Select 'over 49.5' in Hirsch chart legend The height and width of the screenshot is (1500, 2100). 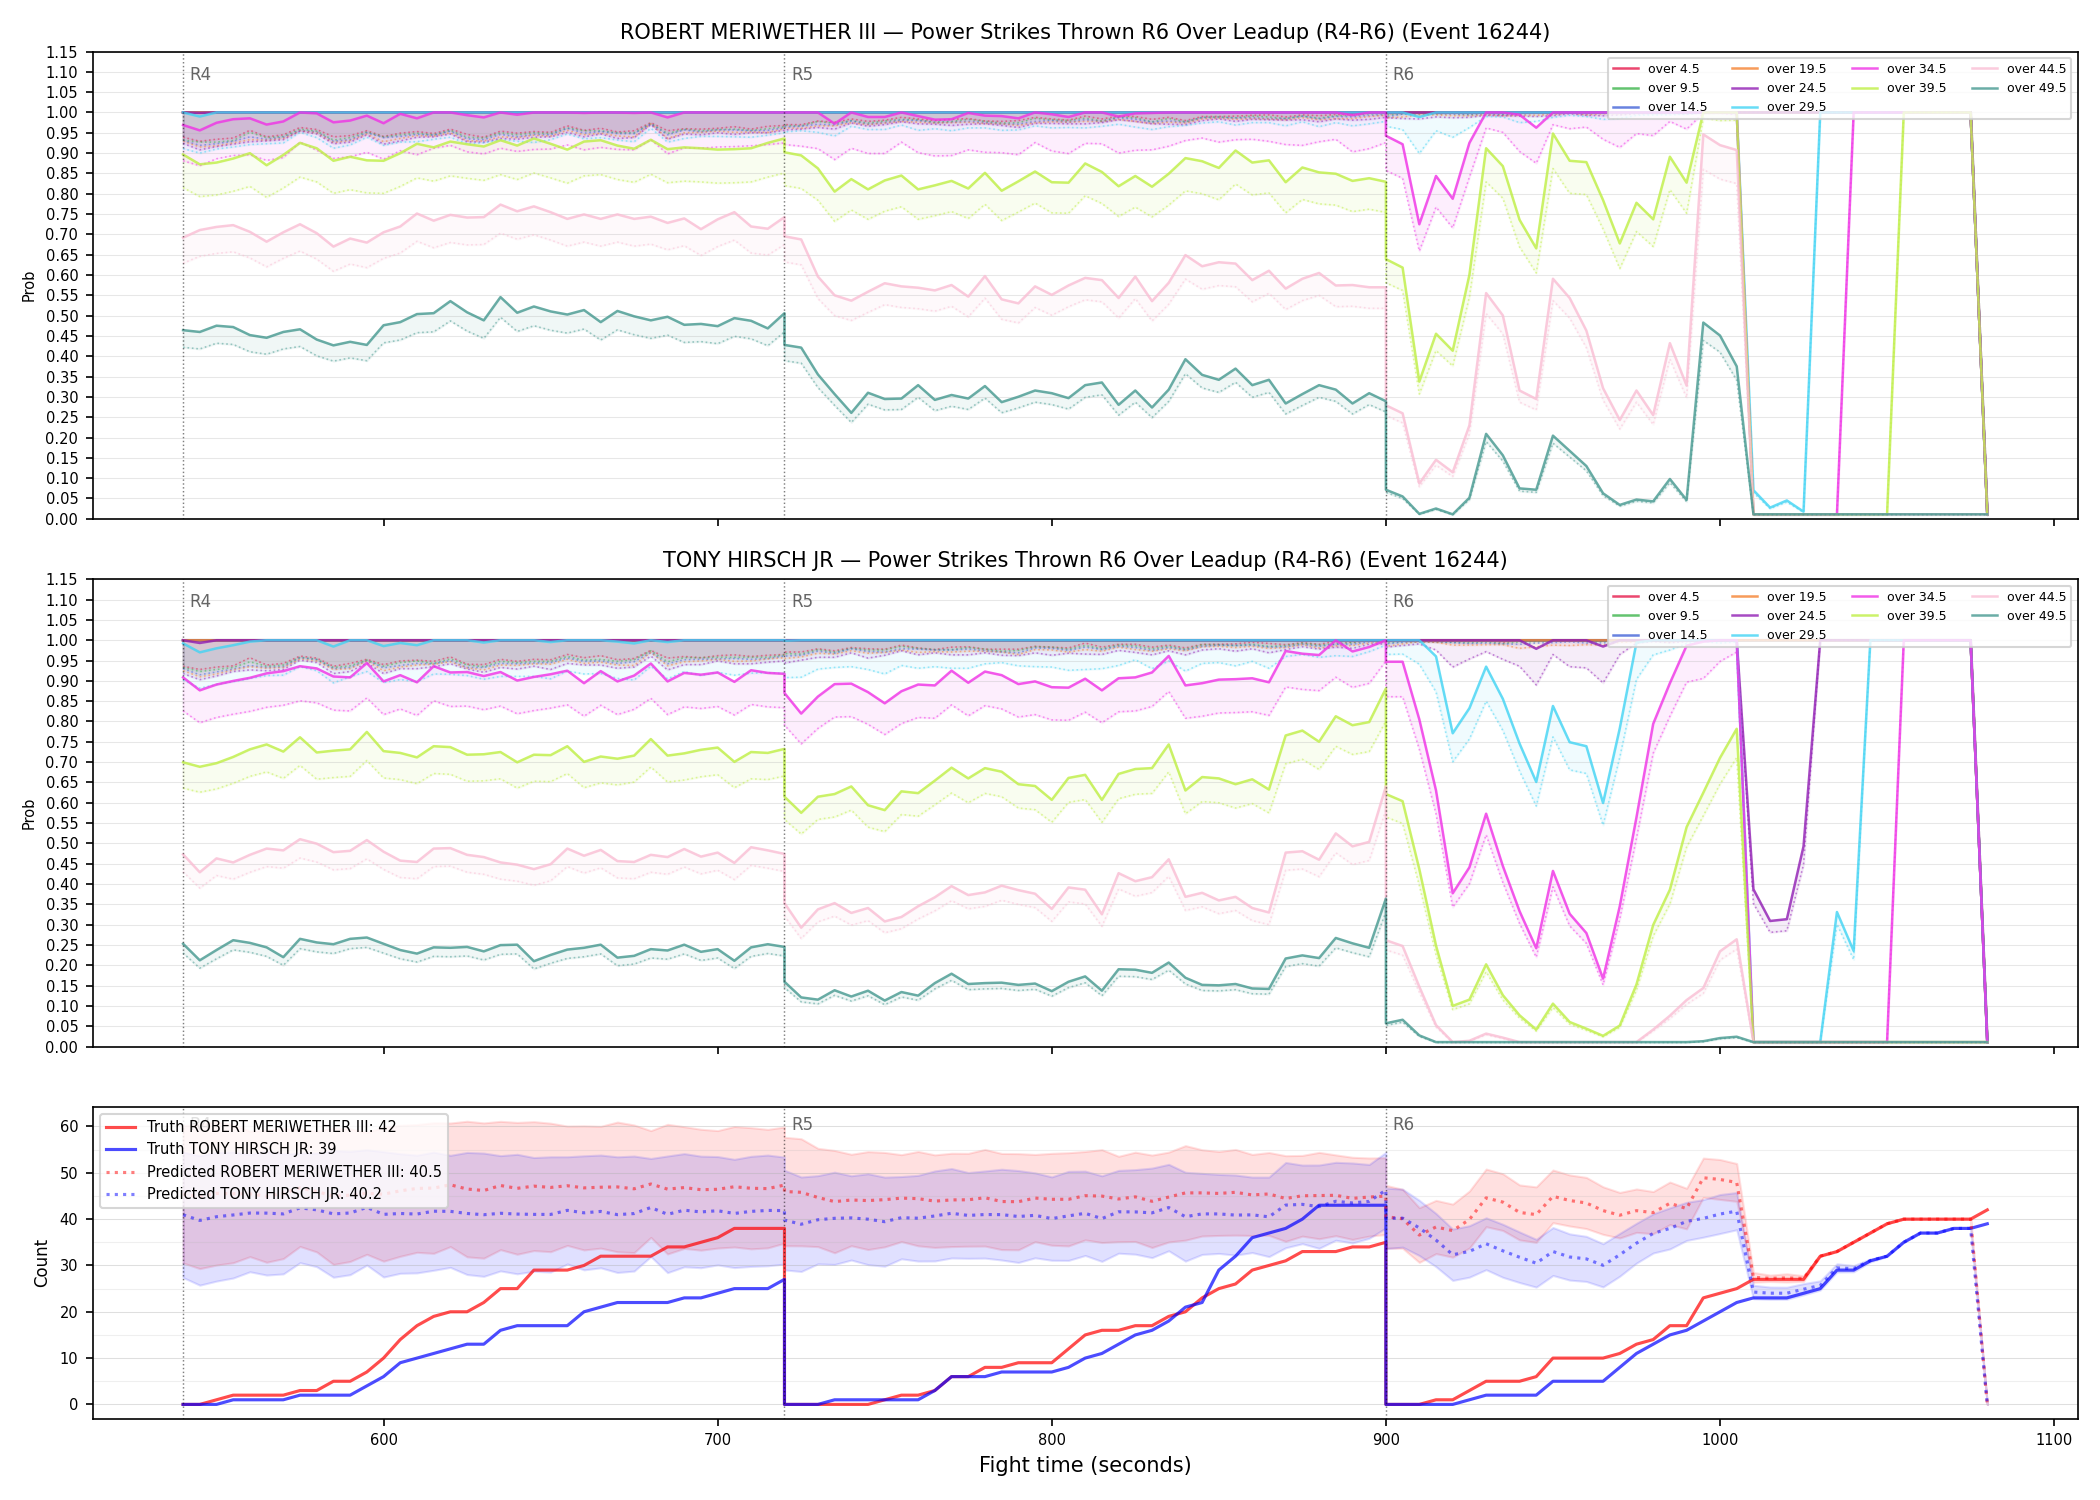pos(2018,616)
